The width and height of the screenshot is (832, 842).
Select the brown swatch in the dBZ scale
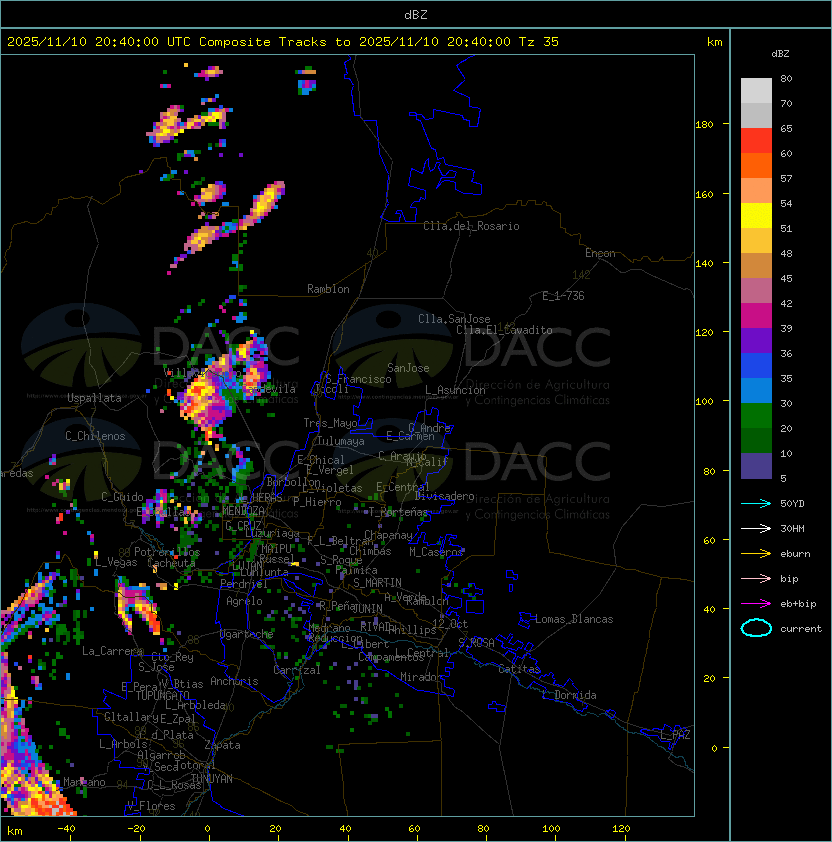[756, 266]
